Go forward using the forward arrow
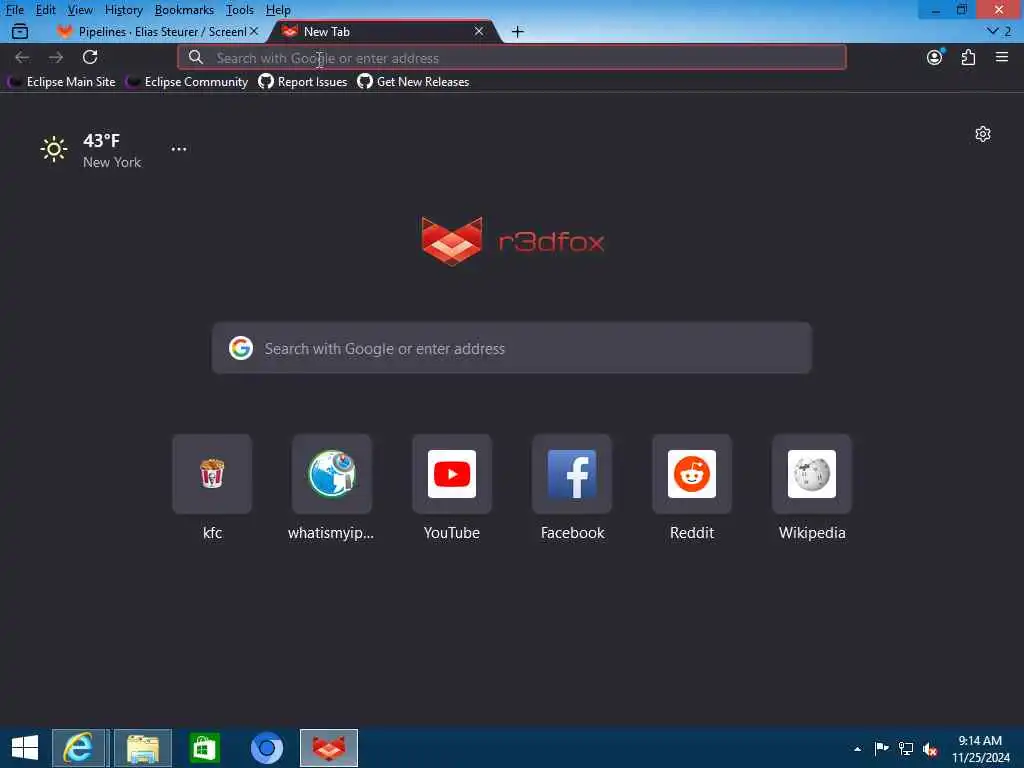 [56, 57]
